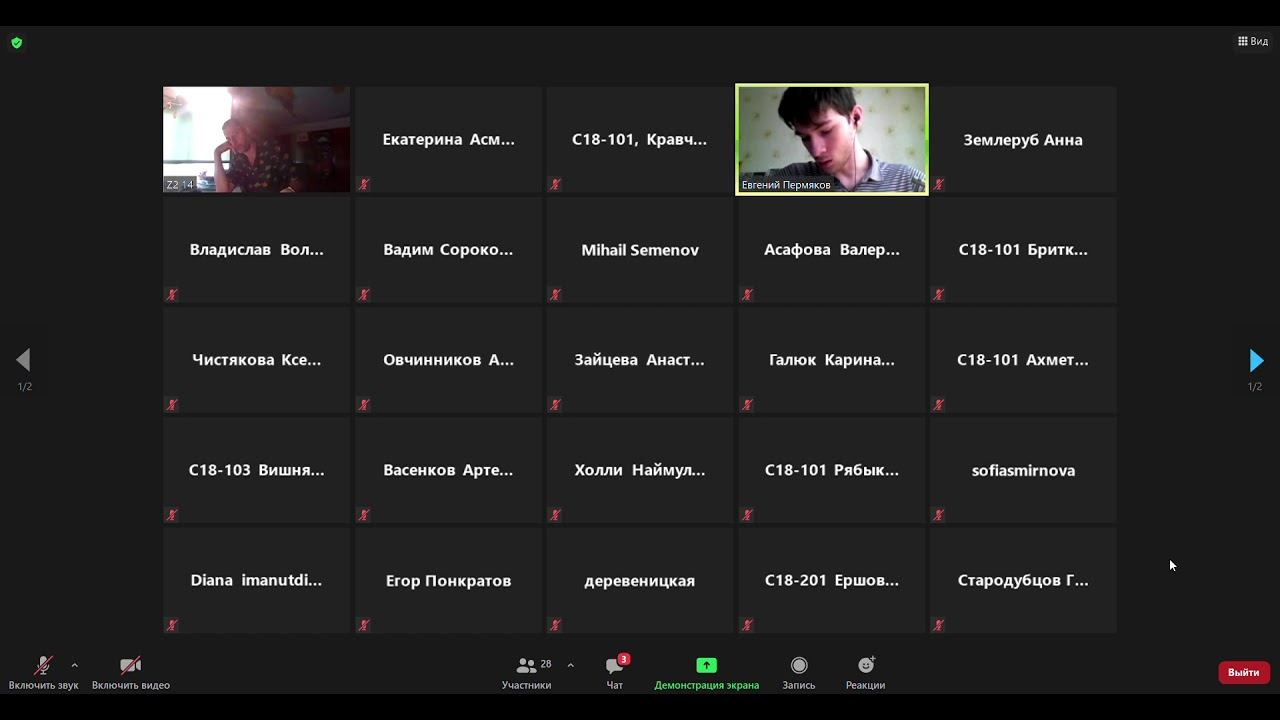Viewport: 1280px width, 720px height.
Task: Select participant name С18-101 Рябык...
Action: coord(832,470)
